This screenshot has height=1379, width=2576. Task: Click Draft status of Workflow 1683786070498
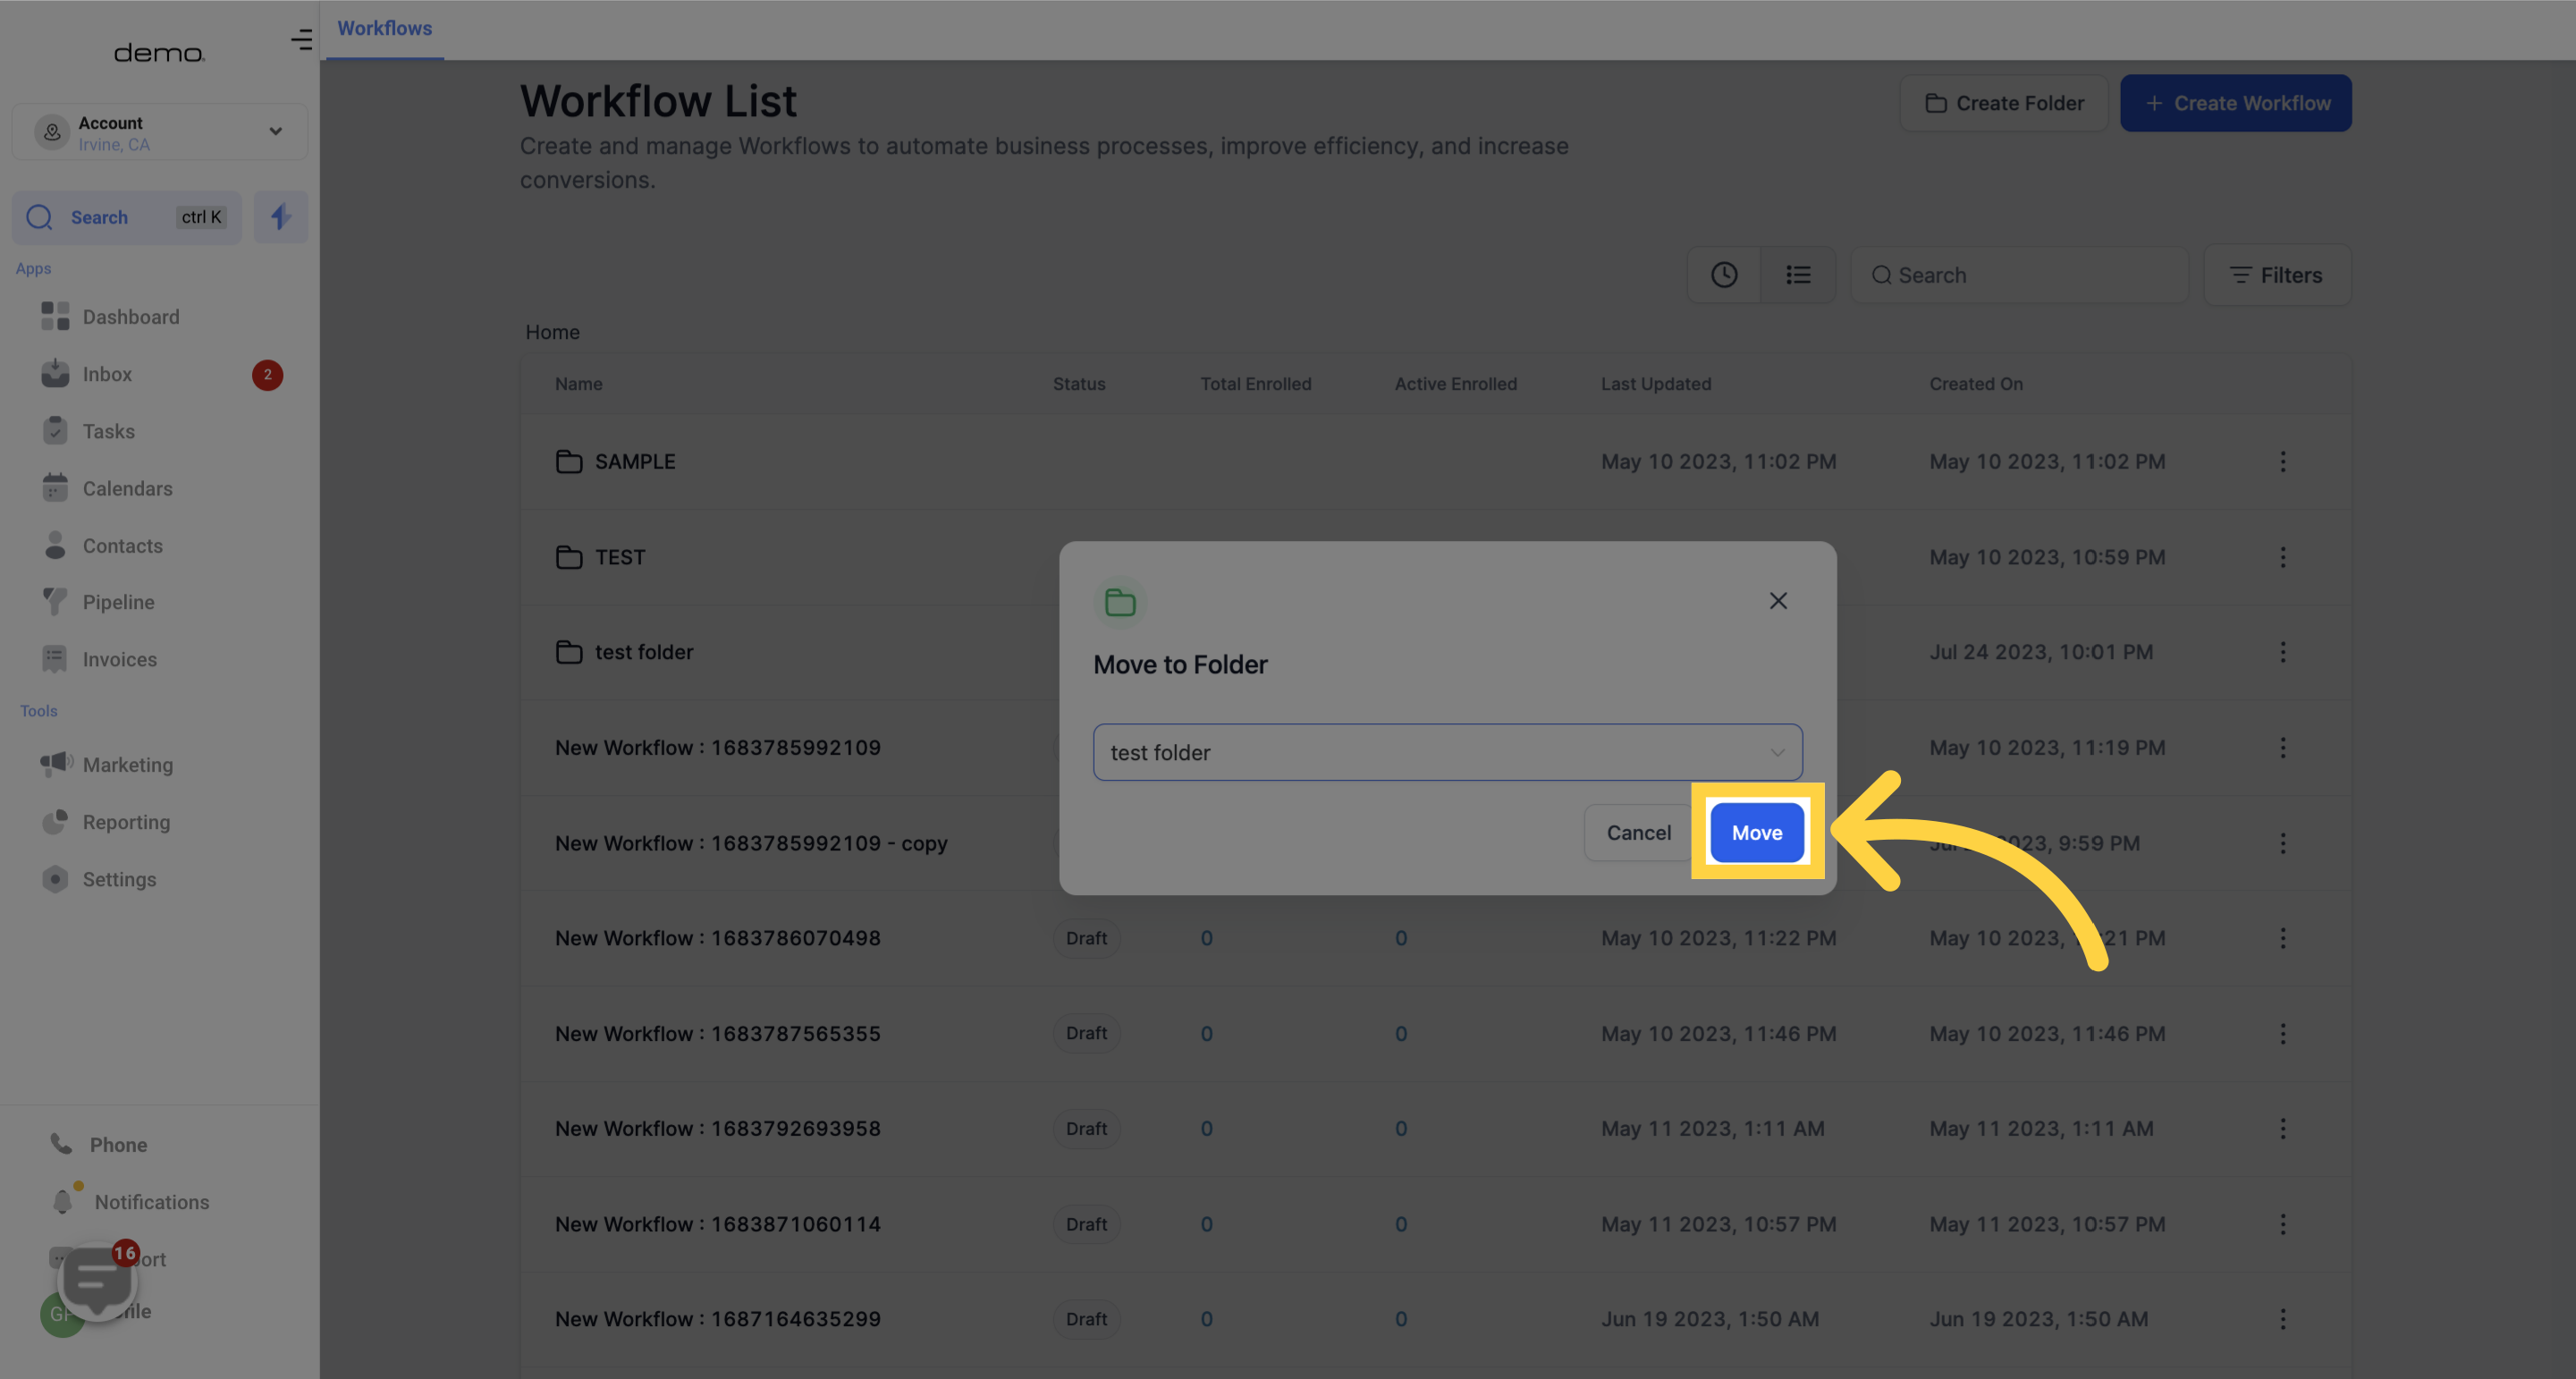[x=1086, y=938]
